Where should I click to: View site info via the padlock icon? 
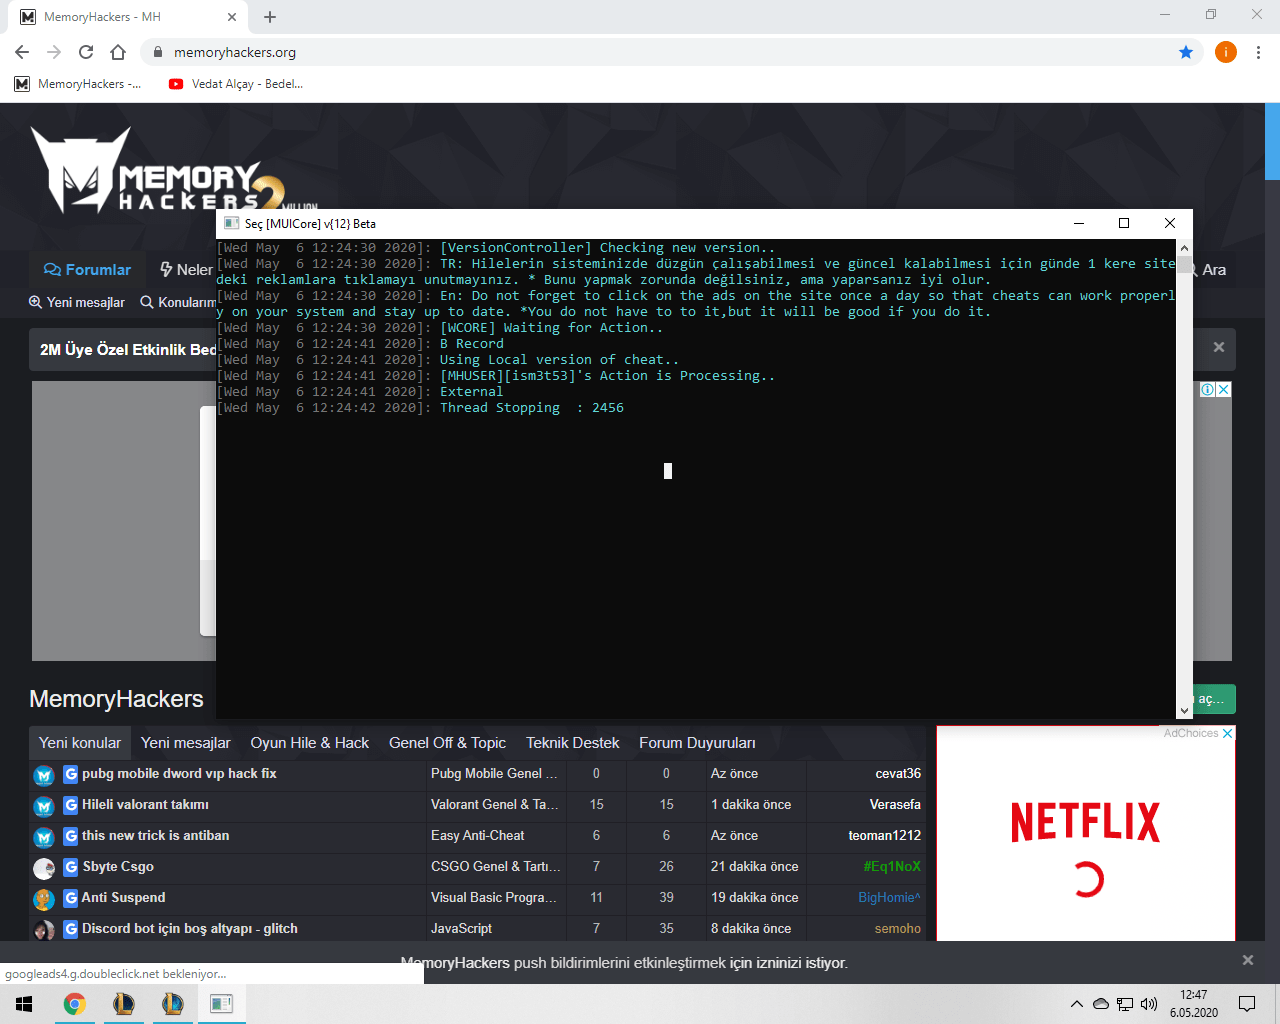point(157,52)
